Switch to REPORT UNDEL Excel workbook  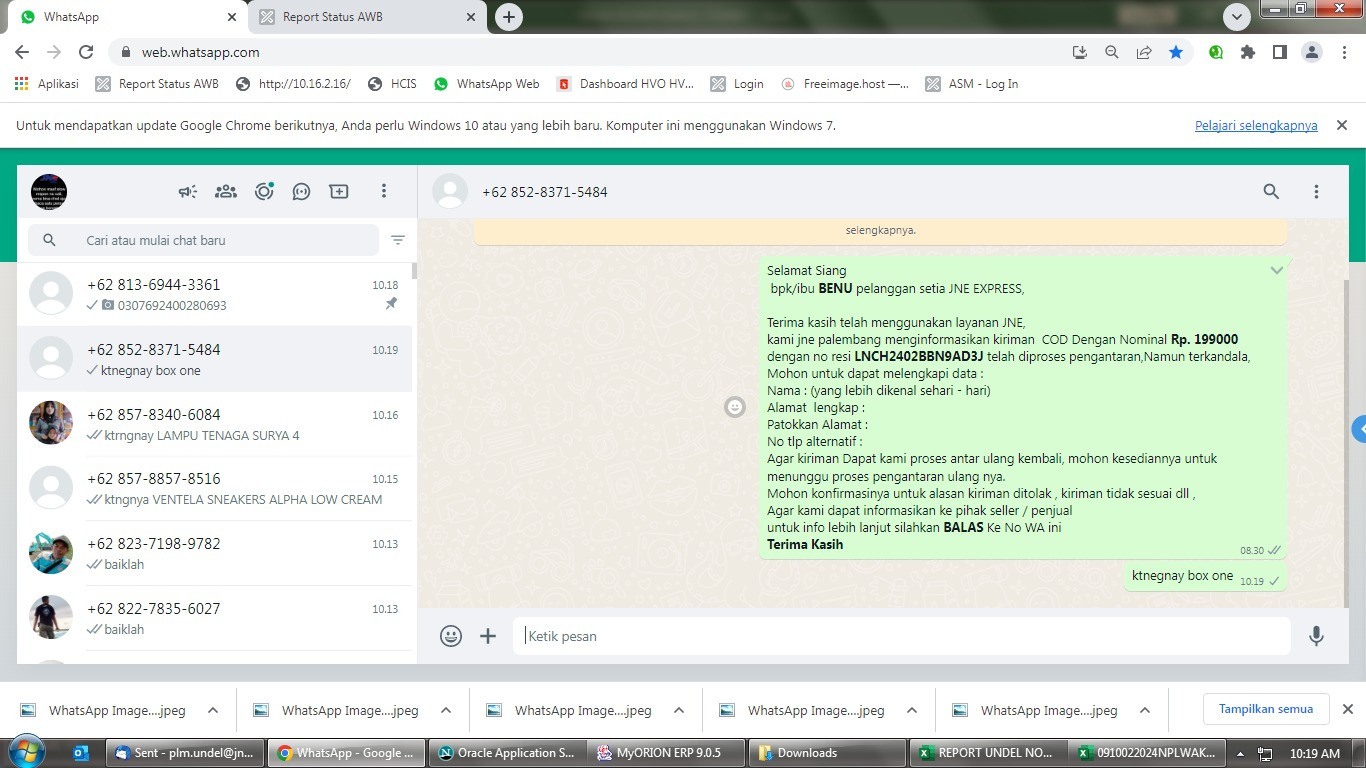pos(987,753)
